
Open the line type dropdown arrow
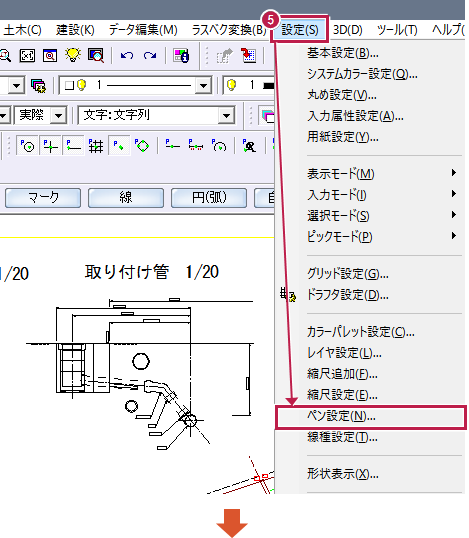click(x=203, y=85)
